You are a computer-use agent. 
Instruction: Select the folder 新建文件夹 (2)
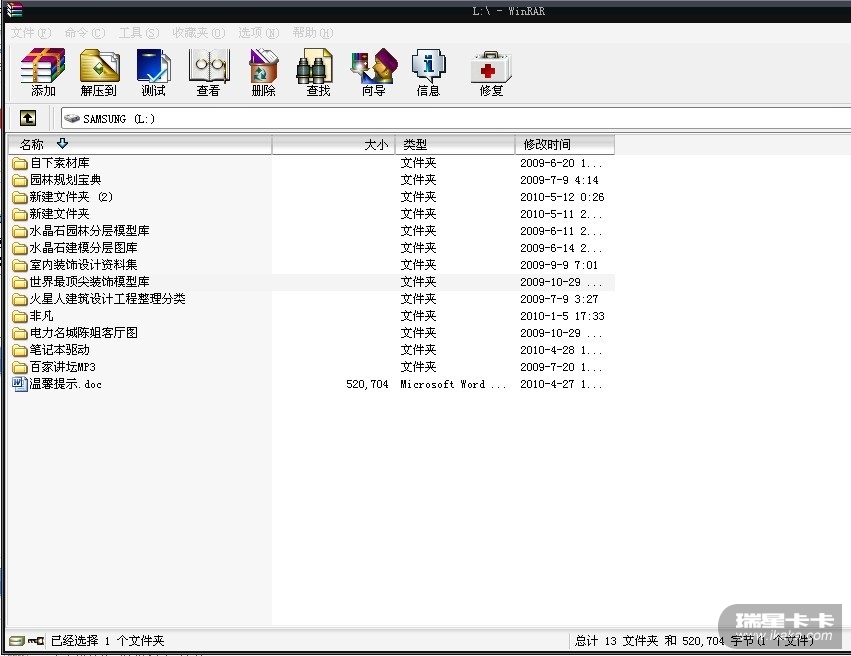(71, 197)
